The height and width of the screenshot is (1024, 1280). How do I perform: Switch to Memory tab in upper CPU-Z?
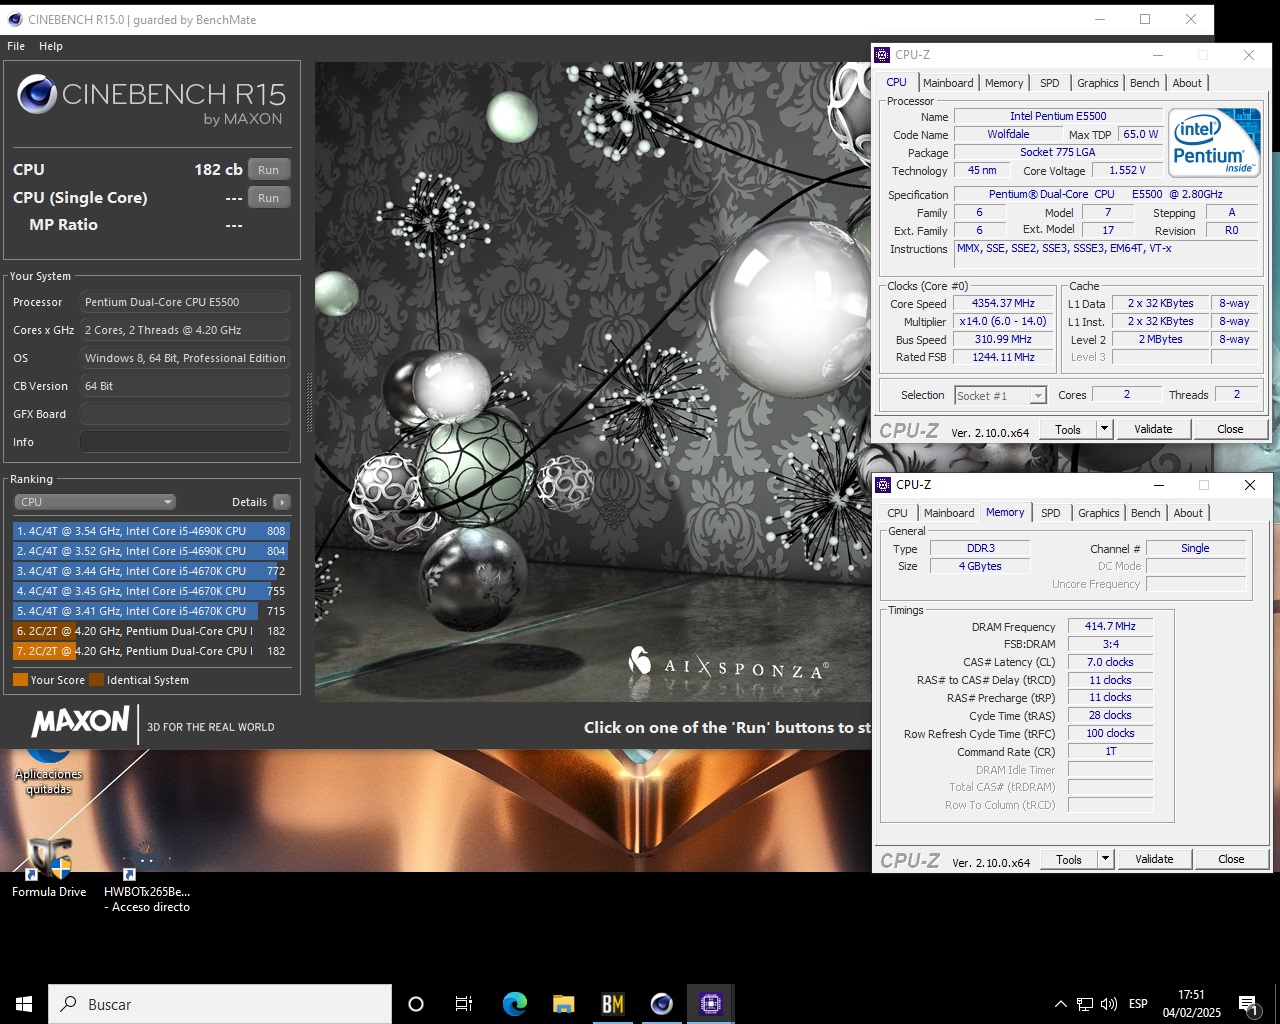pyautogui.click(x=1003, y=83)
